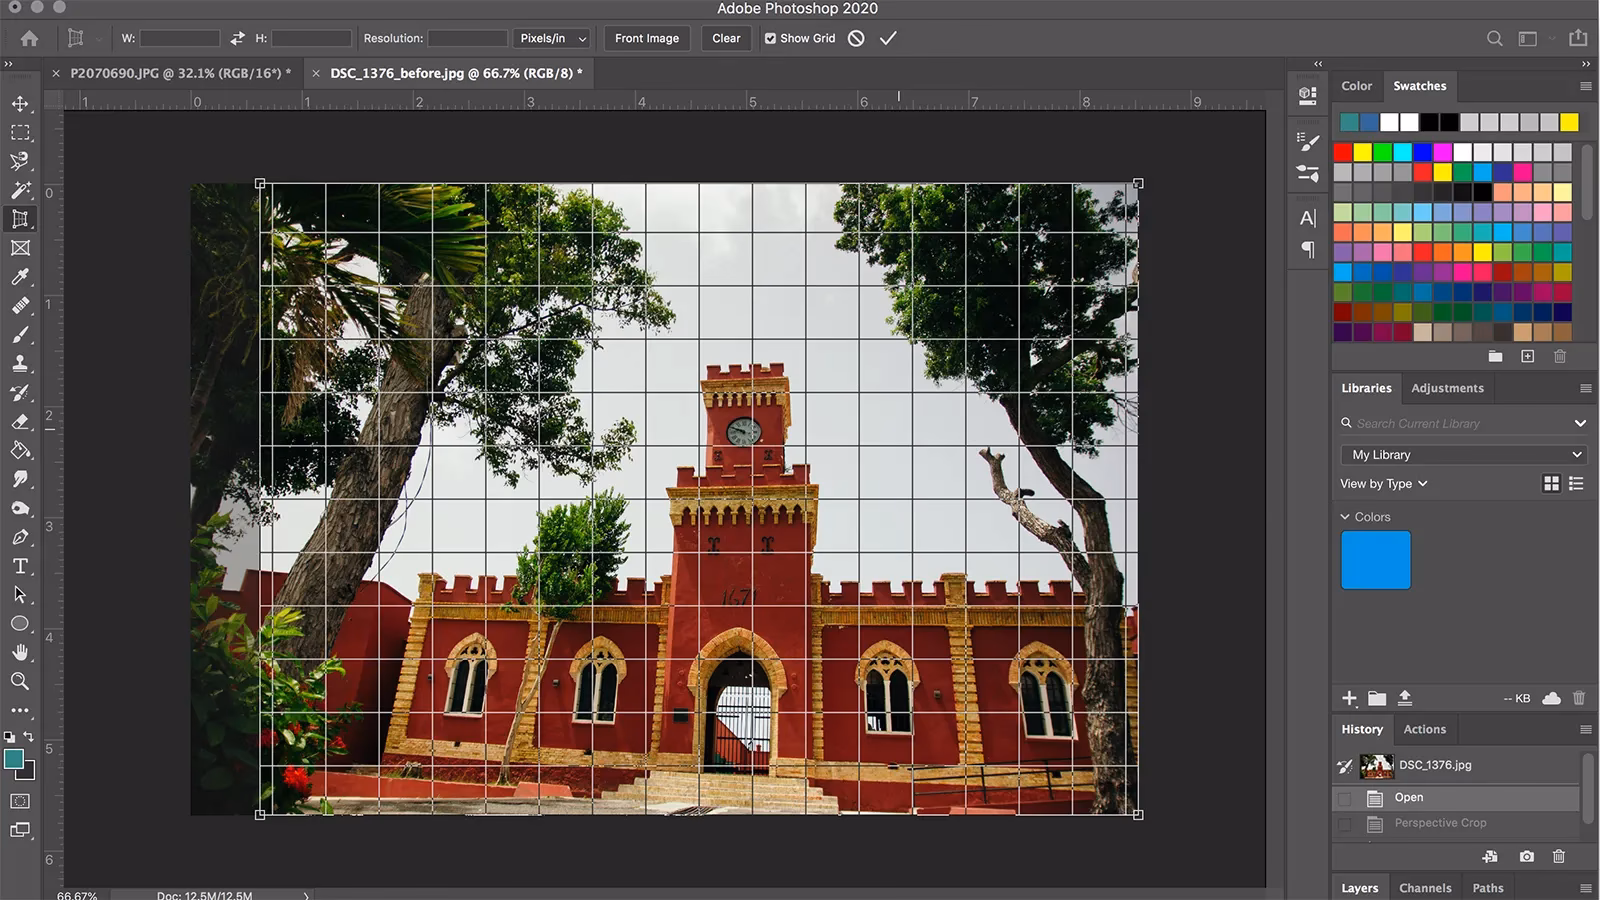This screenshot has width=1600, height=900.
Task: Open the Character panel icon
Action: pyautogui.click(x=1308, y=216)
